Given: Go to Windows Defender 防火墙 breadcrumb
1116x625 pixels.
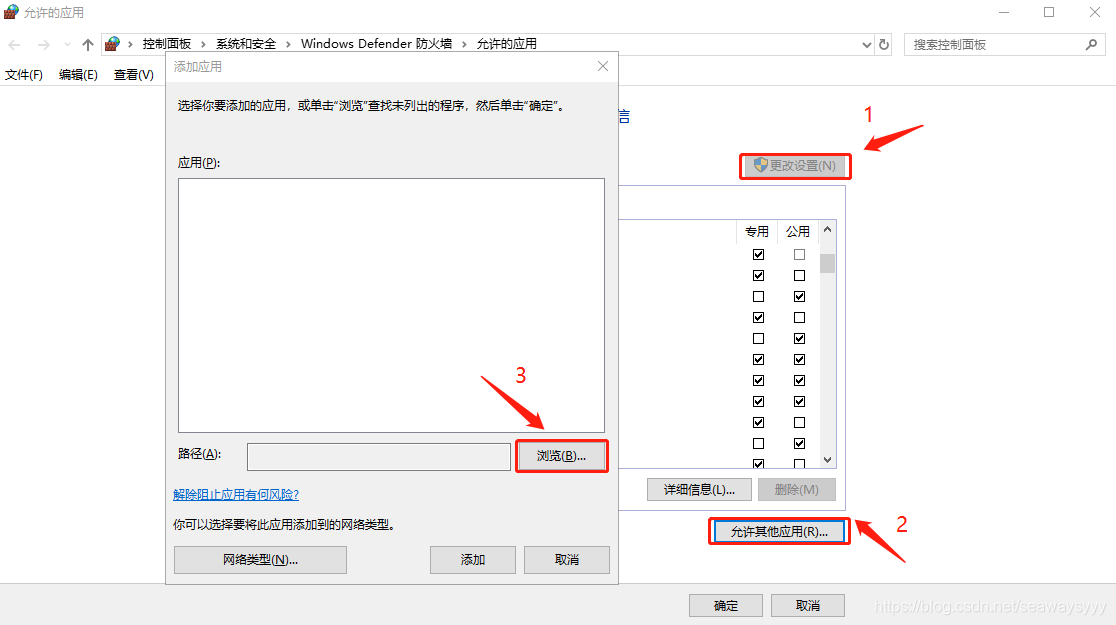Looking at the screenshot, I should pyautogui.click(x=377, y=44).
